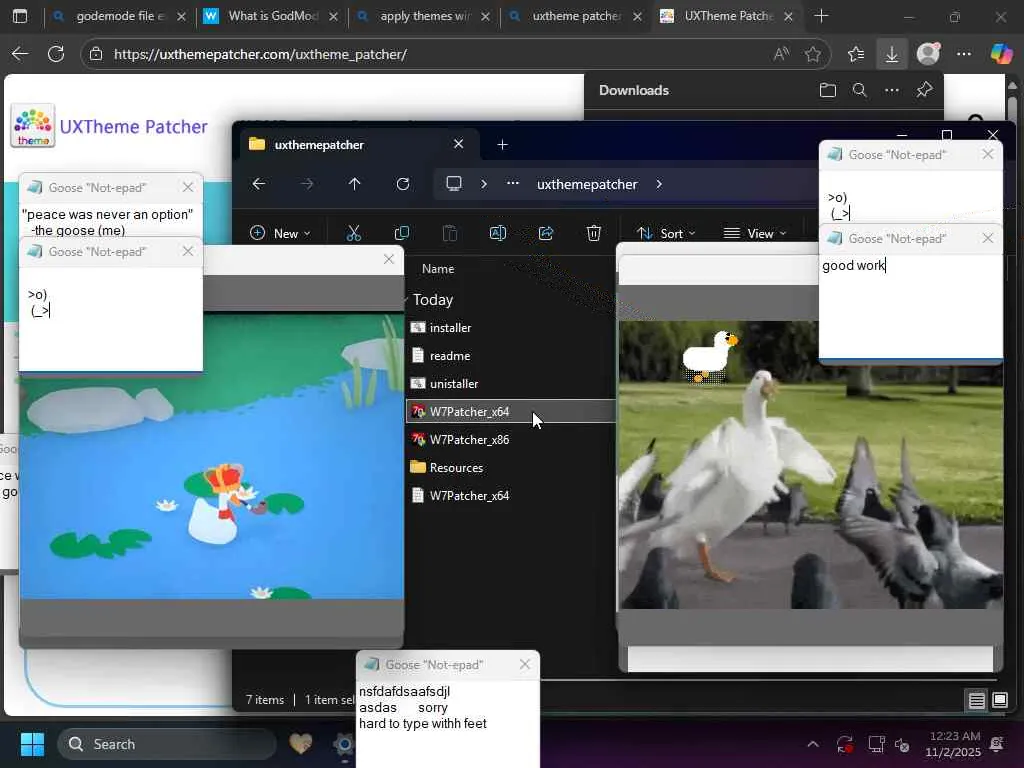This screenshot has width=1024, height=768.
Task: Click the Read aloud icon in address bar
Action: 781,54
